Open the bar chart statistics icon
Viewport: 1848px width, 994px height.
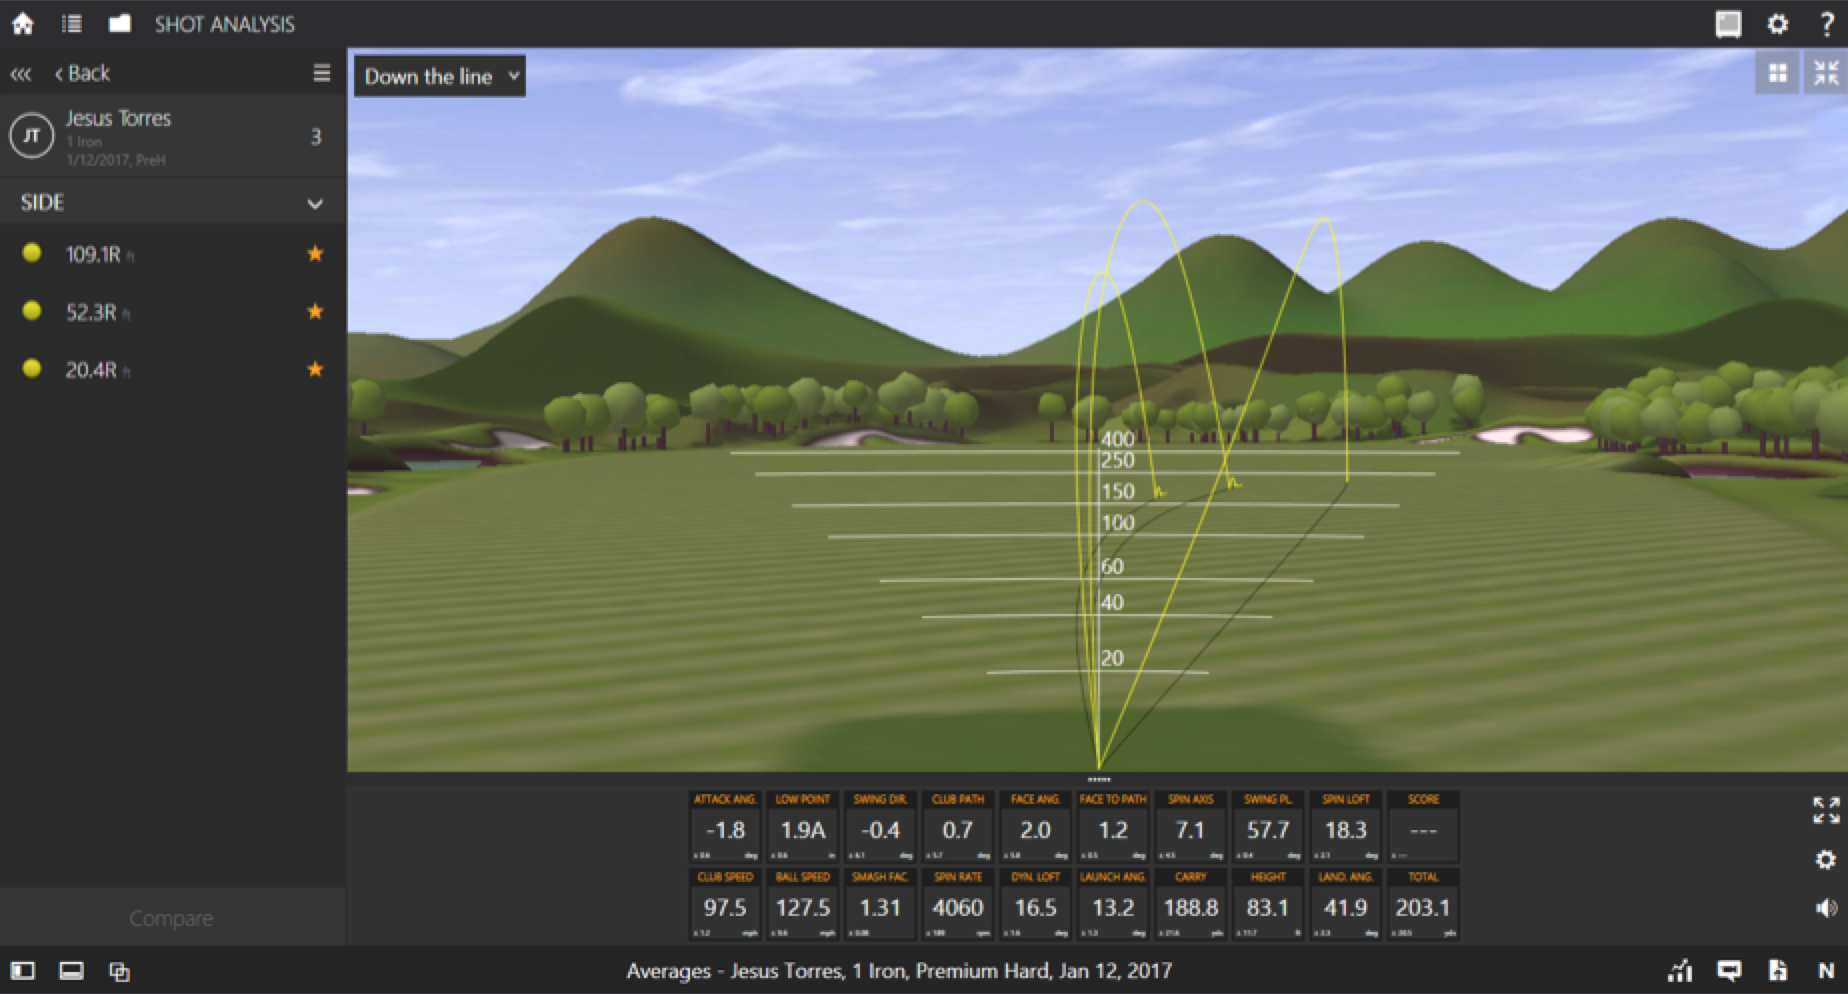click(1680, 971)
